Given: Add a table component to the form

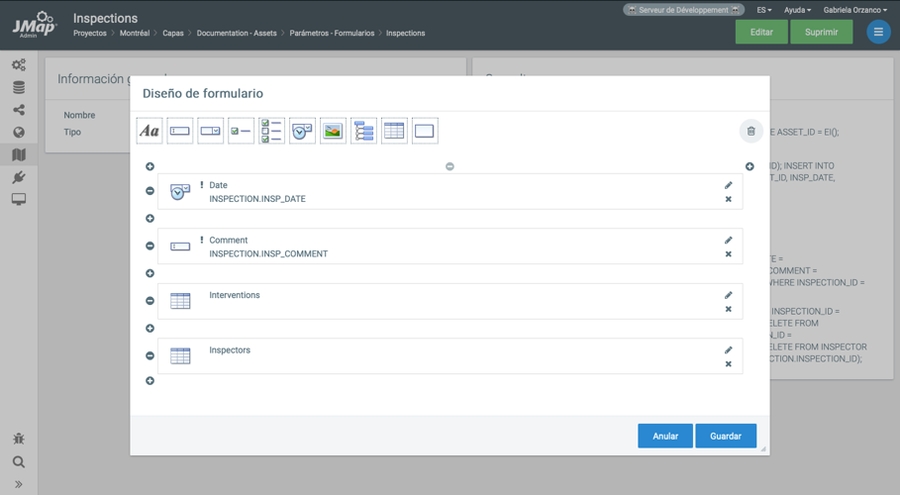Looking at the screenshot, I should [x=394, y=131].
